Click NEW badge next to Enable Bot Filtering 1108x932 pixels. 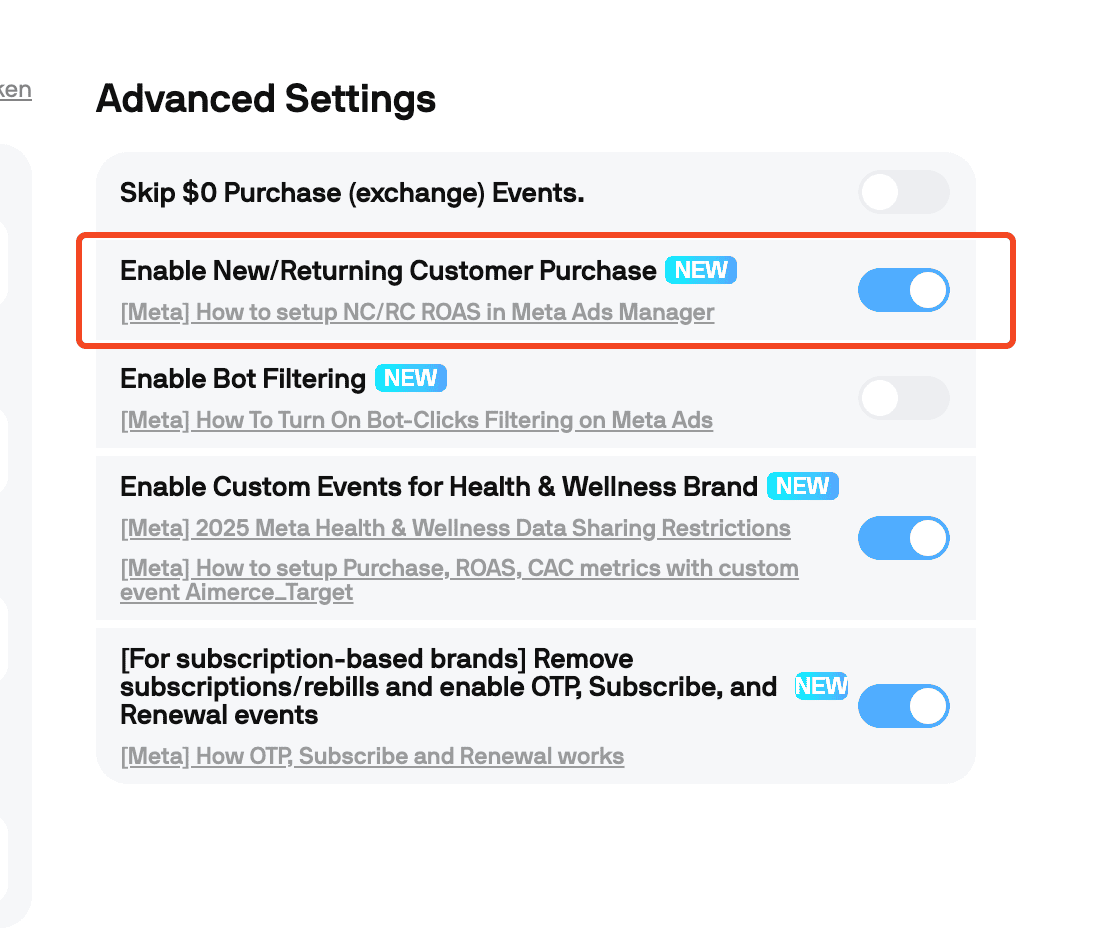pyautogui.click(x=411, y=378)
